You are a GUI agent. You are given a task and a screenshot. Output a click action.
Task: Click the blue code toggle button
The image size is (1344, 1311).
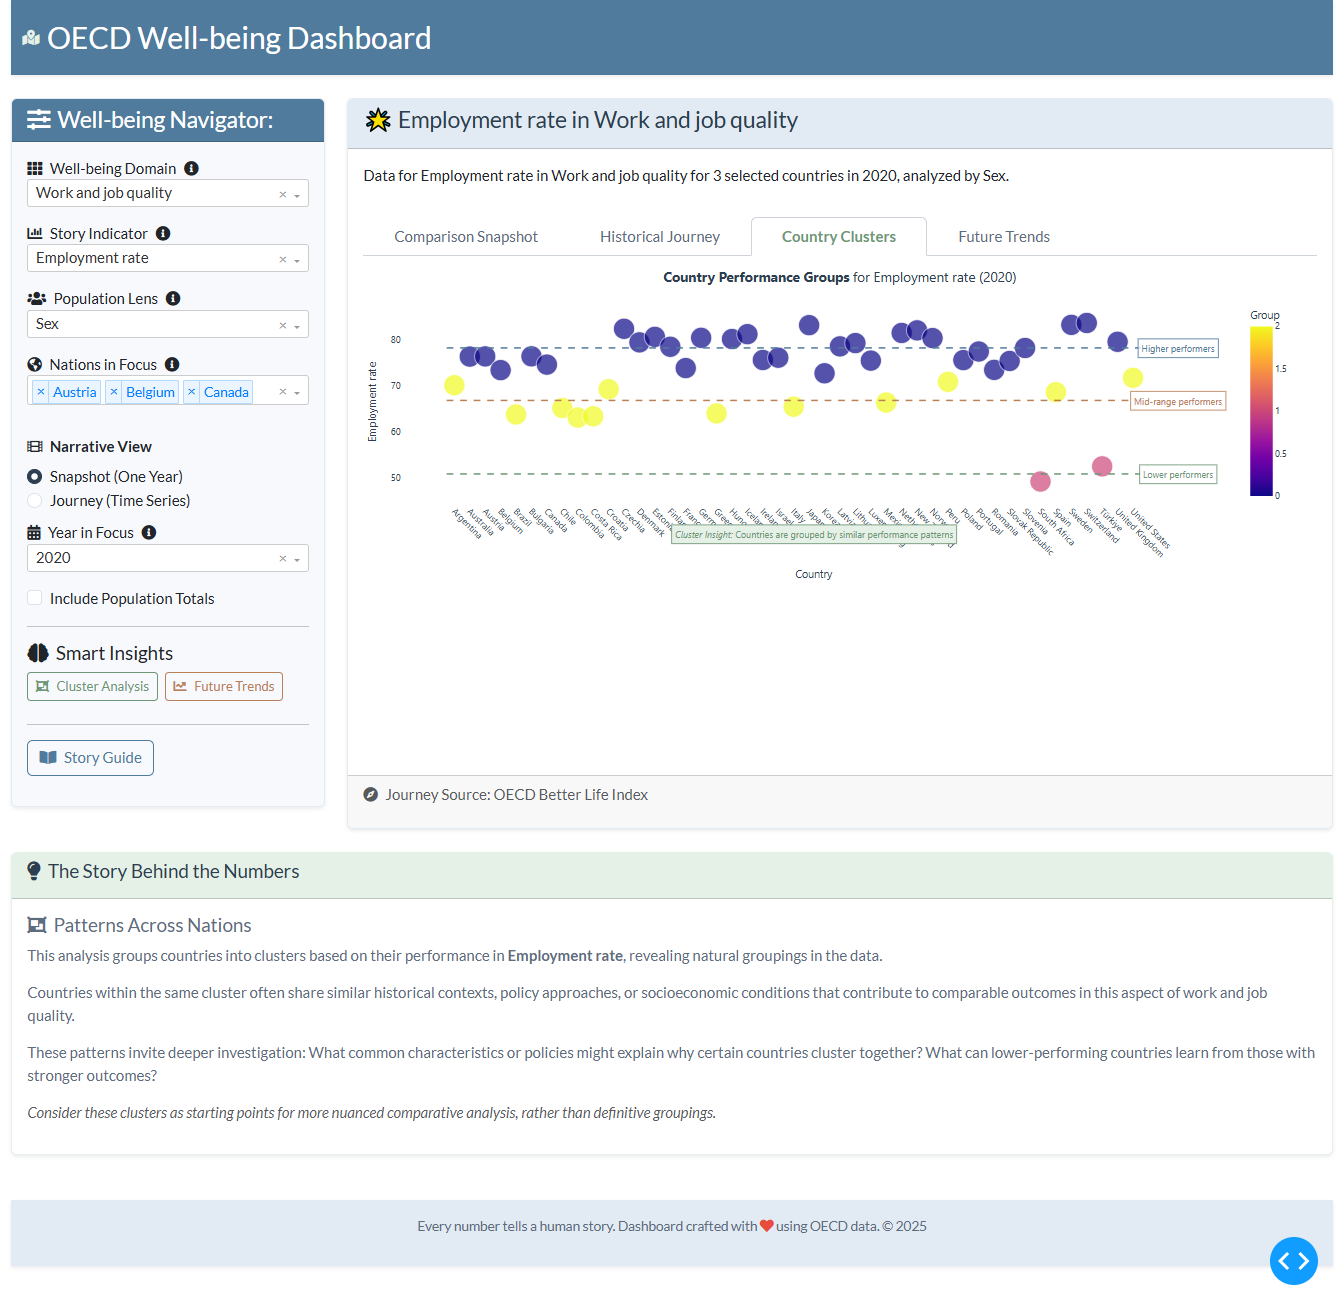[1294, 1261]
